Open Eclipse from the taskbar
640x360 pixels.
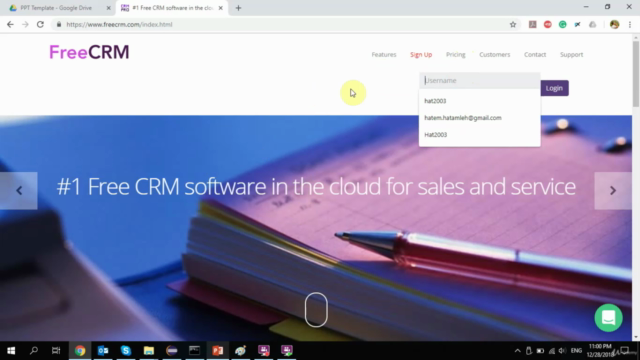[x=171, y=351]
